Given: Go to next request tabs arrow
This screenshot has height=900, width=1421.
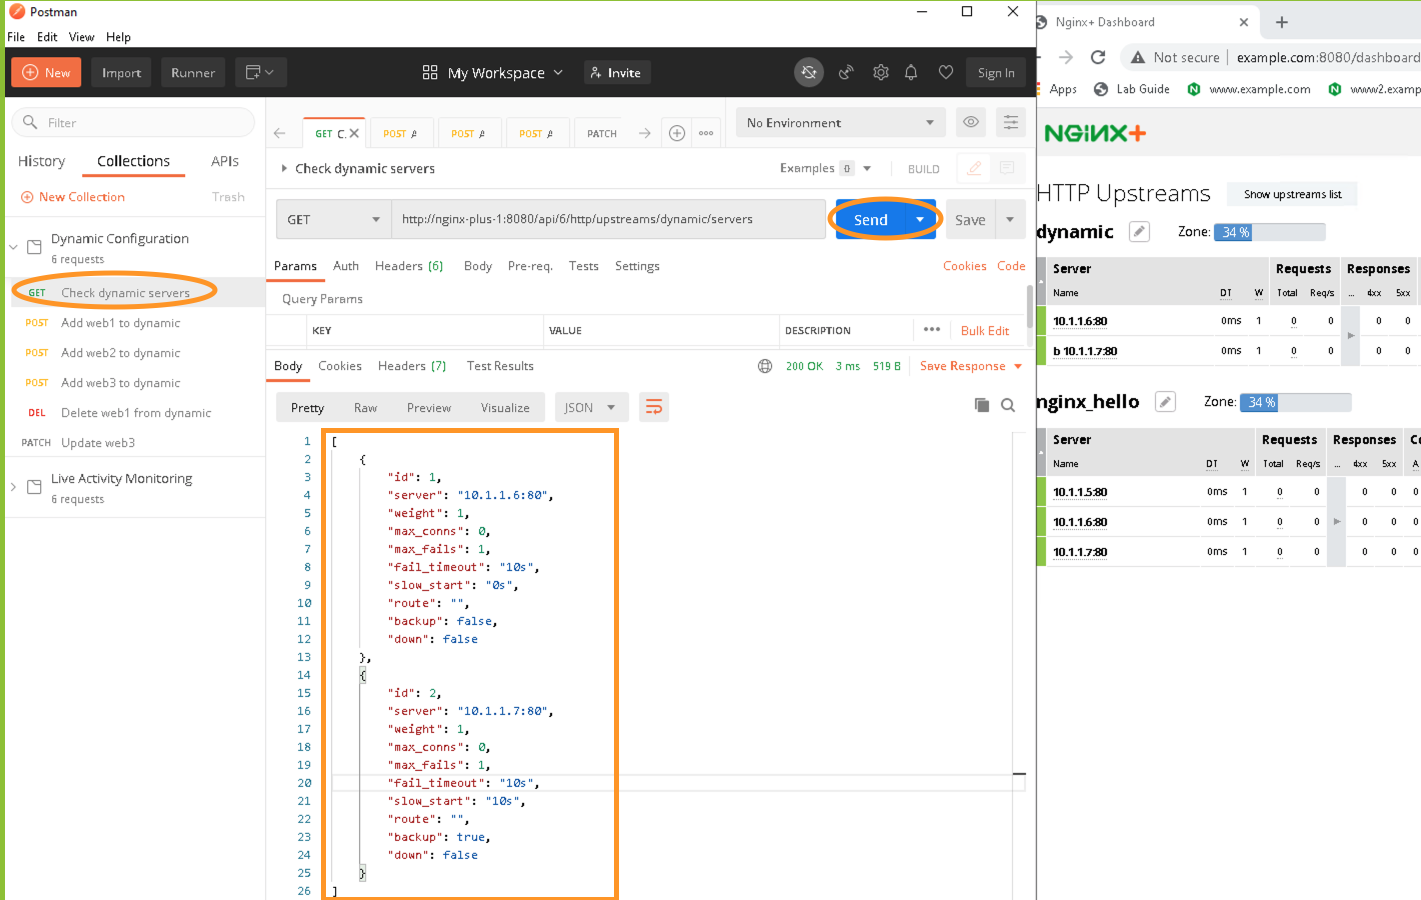Looking at the screenshot, I should click(x=645, y=133).
